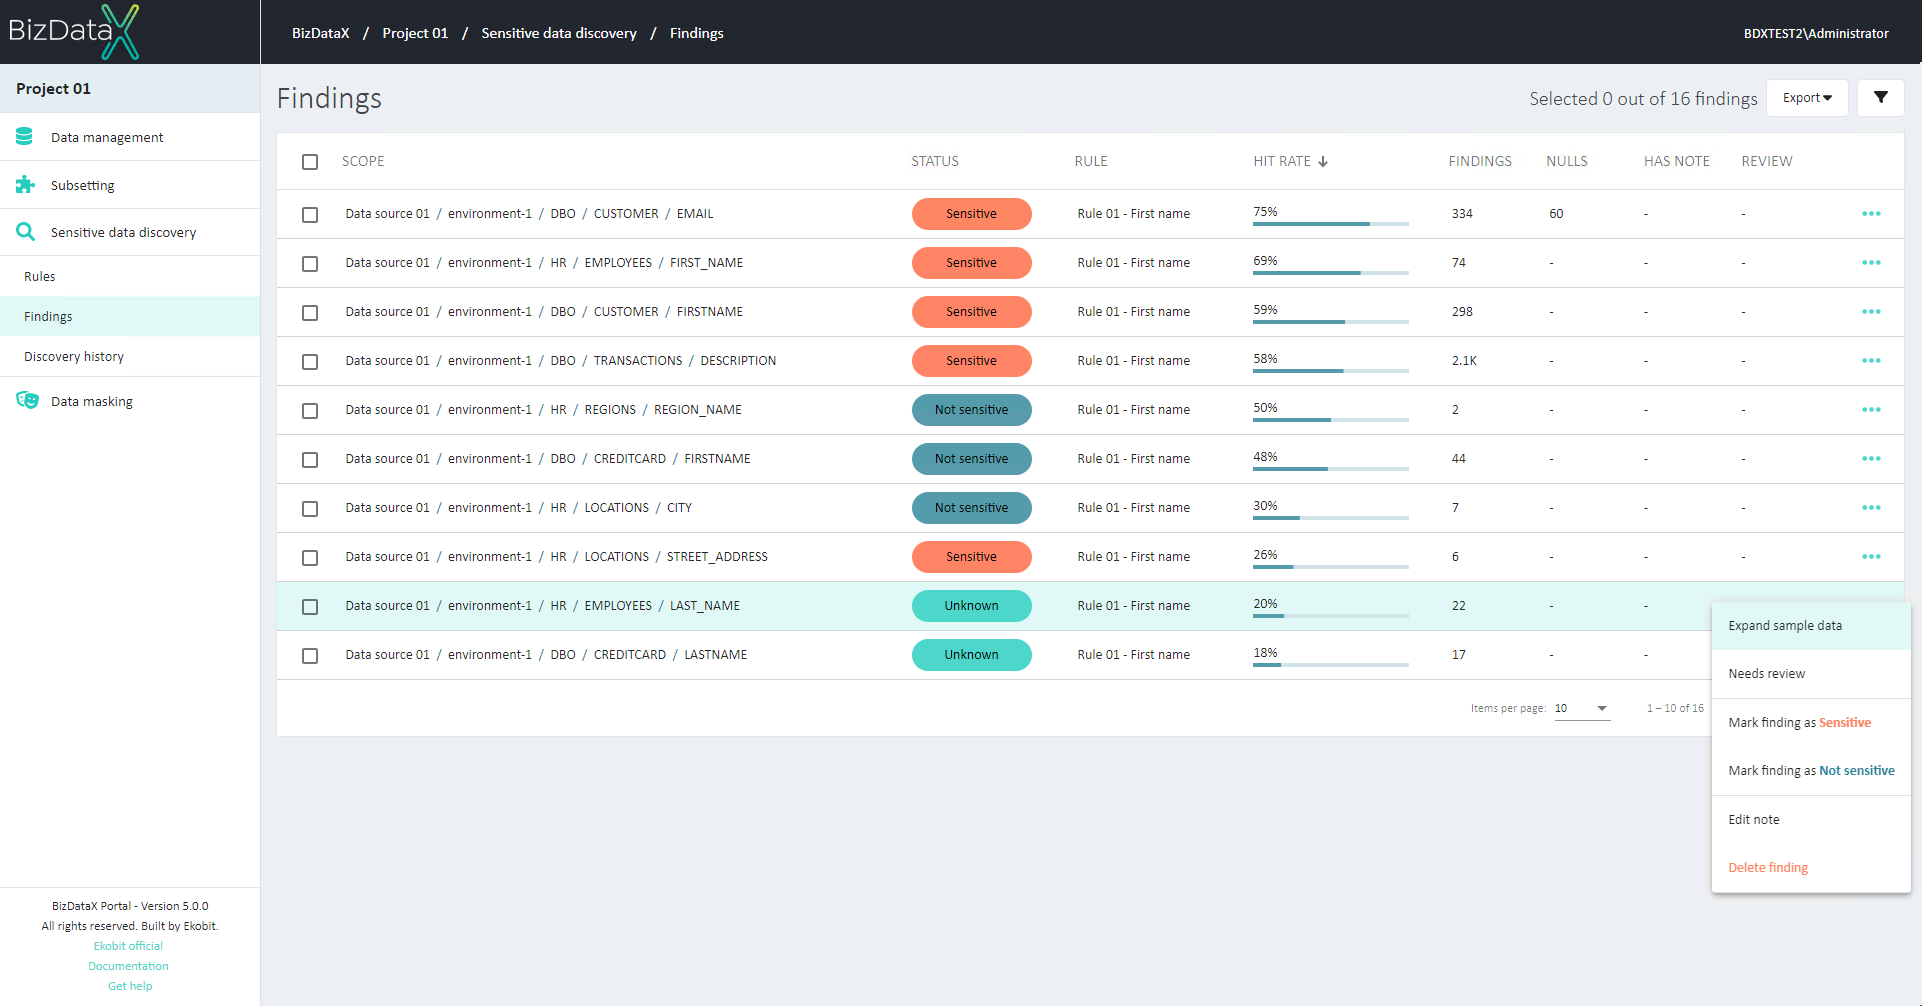Image resolution: width=1922 pixels, height=1006 pixels.
Task: Open the Ekobit official link
Action: click(128, 946)
